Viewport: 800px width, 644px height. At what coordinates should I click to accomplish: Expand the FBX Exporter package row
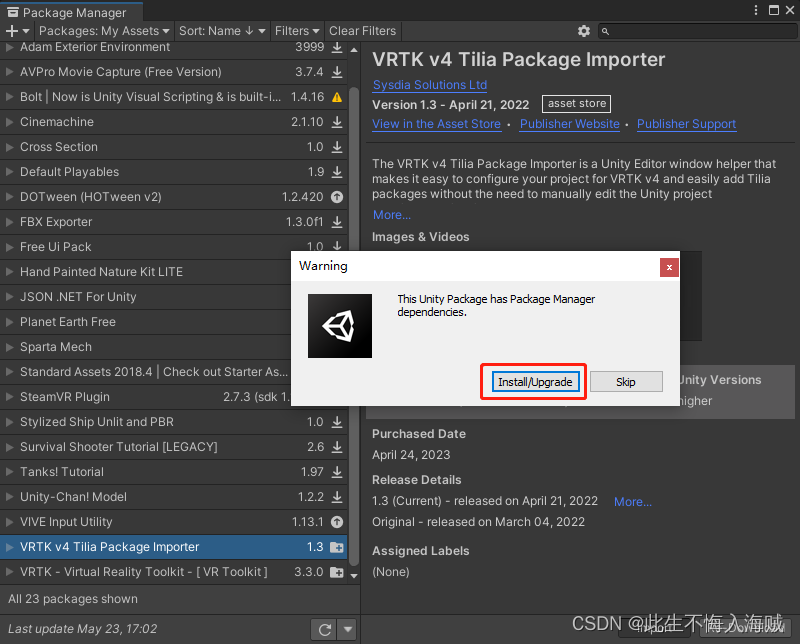pos(9,222)
